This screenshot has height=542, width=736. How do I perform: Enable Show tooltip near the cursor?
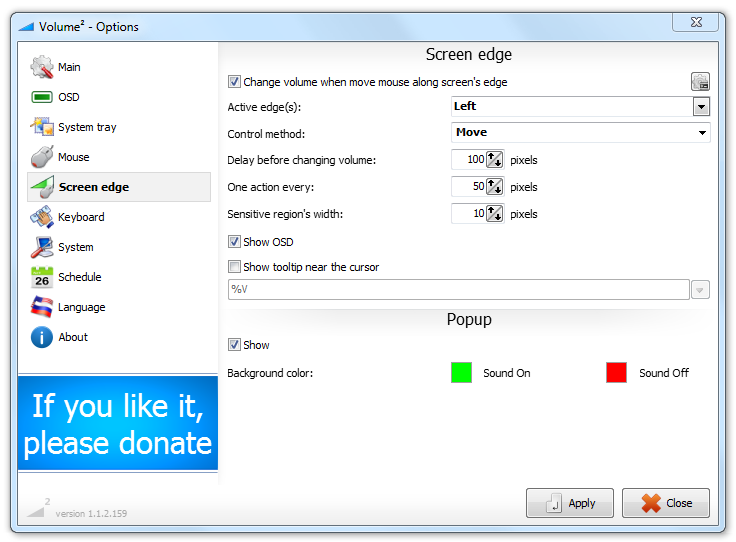coord(234,267)
